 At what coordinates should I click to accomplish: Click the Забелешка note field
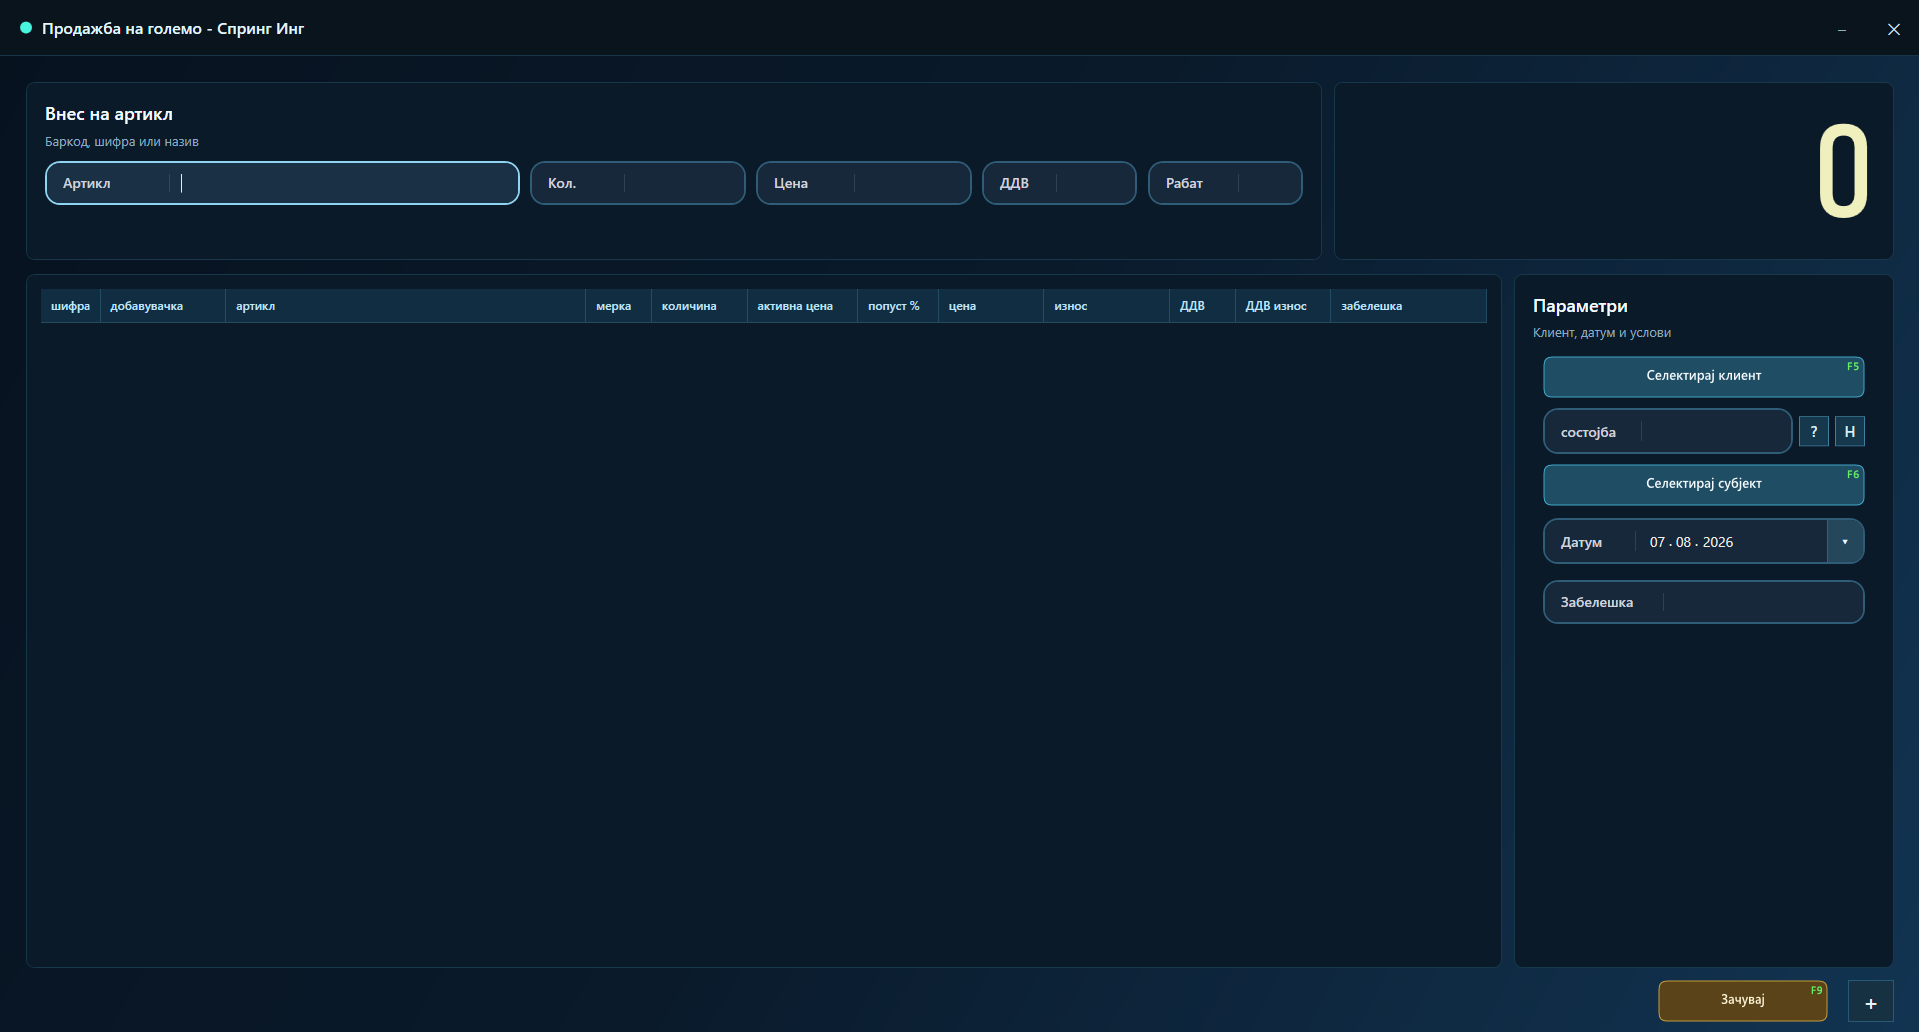[1703, 602]
